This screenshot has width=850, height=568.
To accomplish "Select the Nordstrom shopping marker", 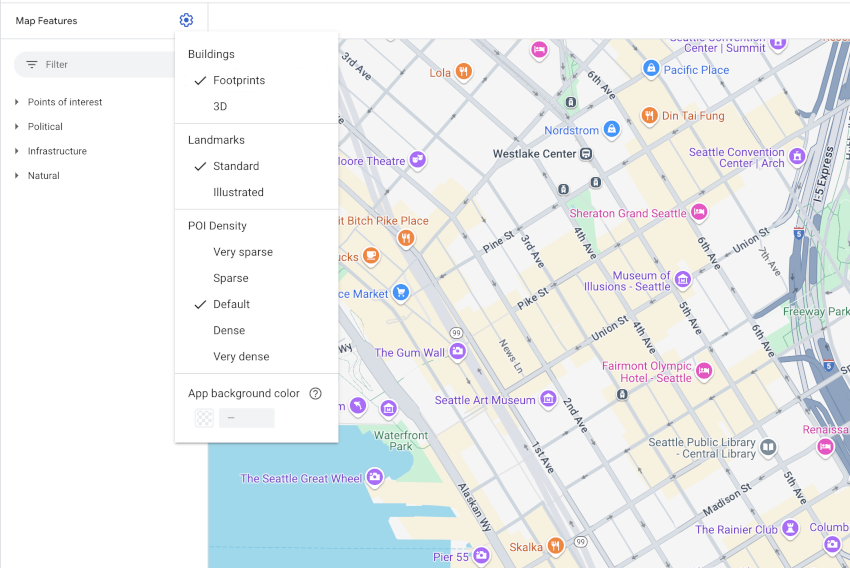I will coord(611,129).
